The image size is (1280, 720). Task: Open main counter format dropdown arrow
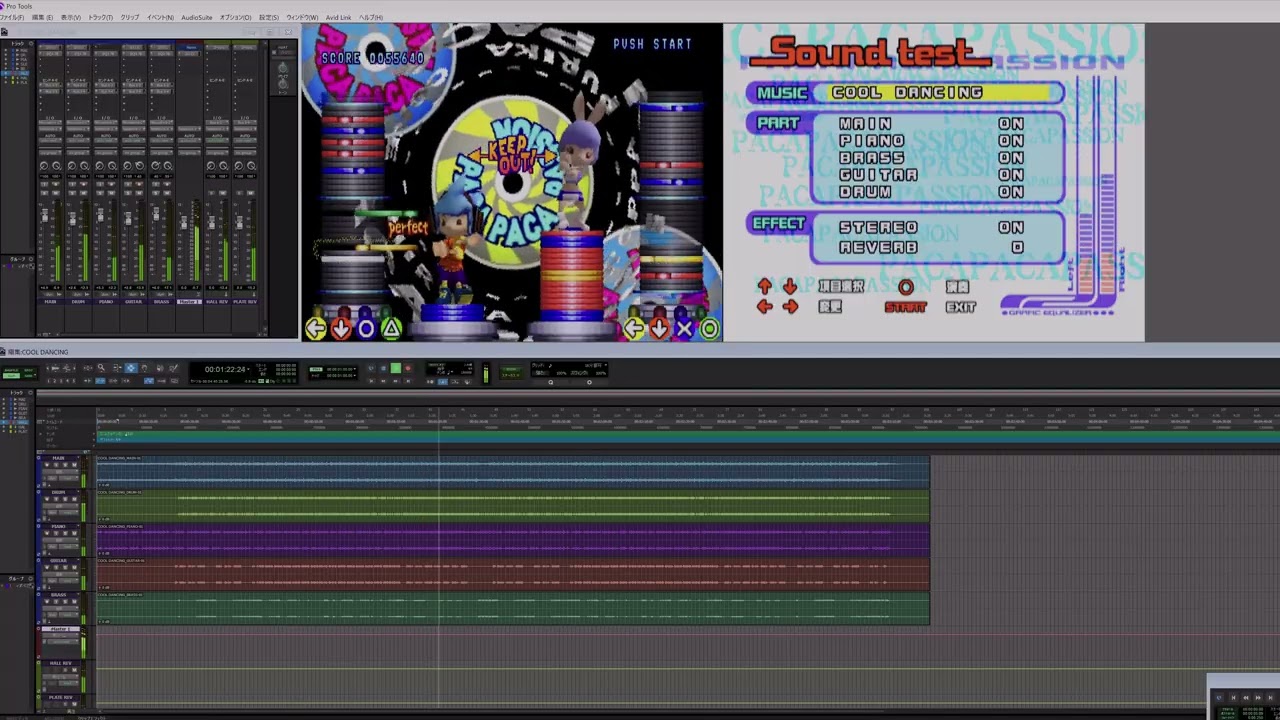[x=248, y=369]
